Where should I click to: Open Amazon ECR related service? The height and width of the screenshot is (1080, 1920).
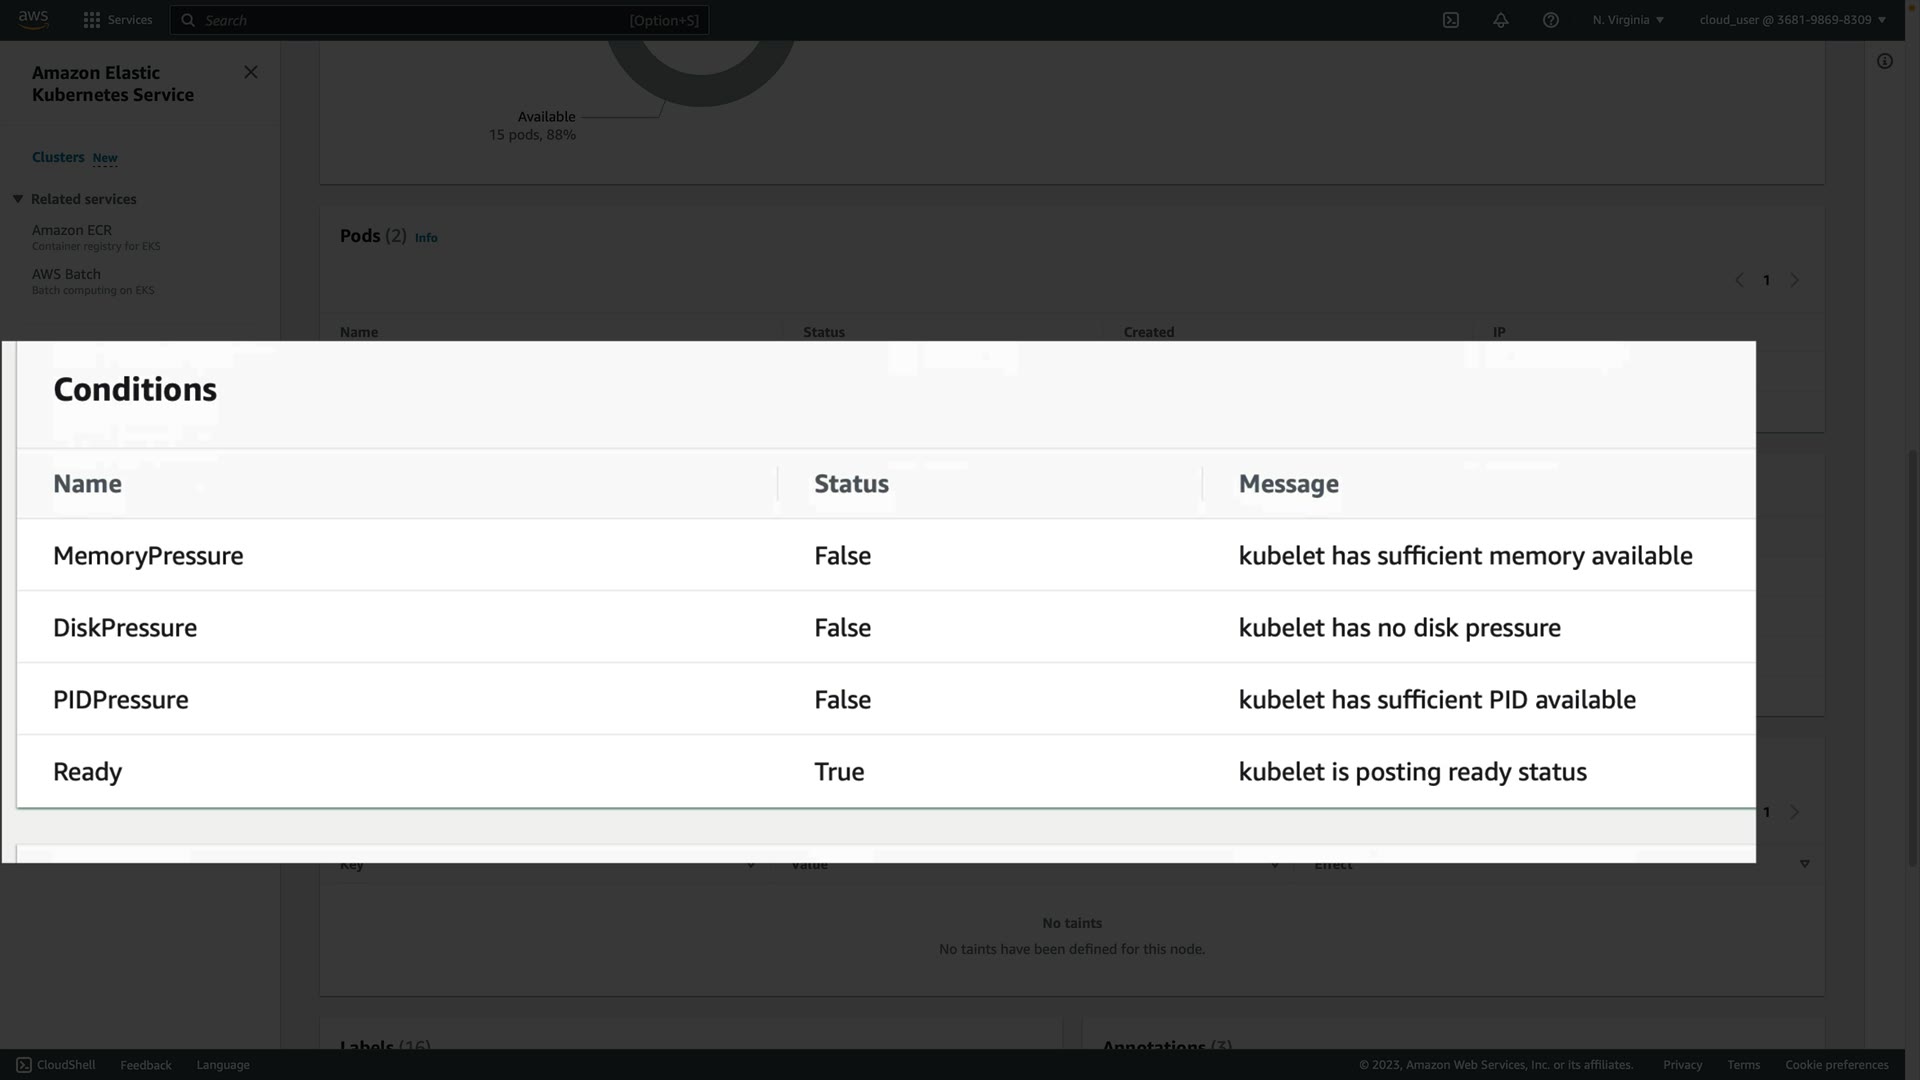tap(72, 230)
